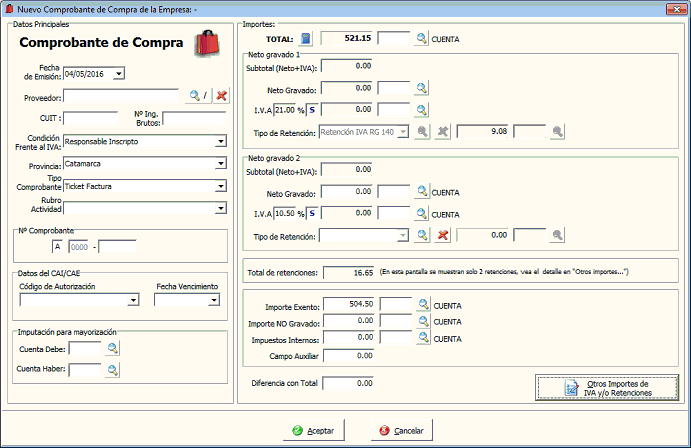Viewport: 691px width, 448px height.
Task: Open account lookup for I.V.A 10.50%
Action: 422,213
